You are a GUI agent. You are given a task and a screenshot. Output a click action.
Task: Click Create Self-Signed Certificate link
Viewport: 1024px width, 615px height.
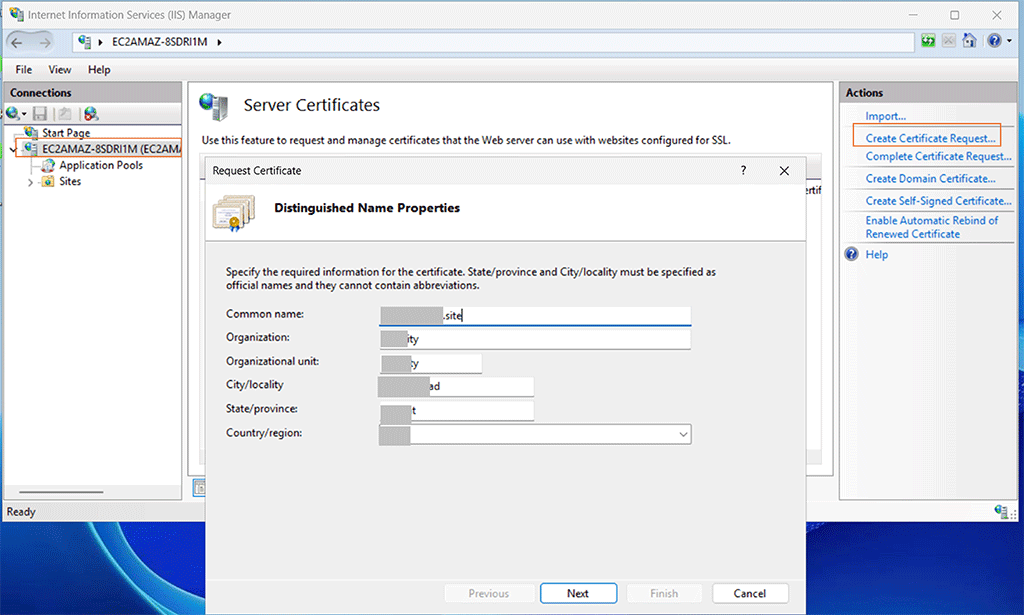[939, 201]
